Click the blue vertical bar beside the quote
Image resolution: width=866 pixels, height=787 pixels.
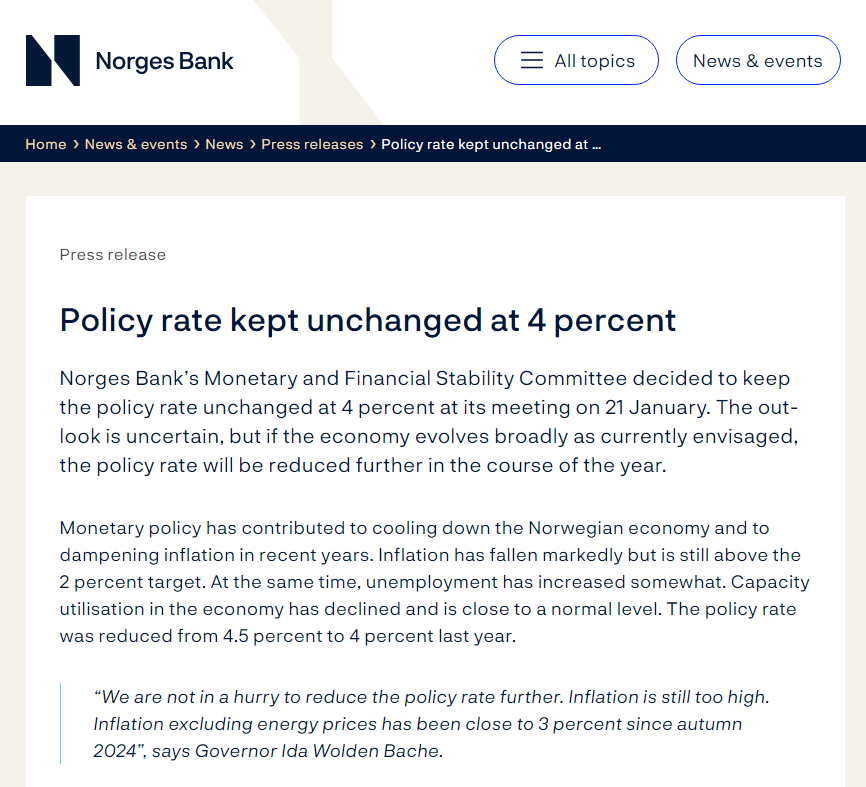(x=61, y=723)
